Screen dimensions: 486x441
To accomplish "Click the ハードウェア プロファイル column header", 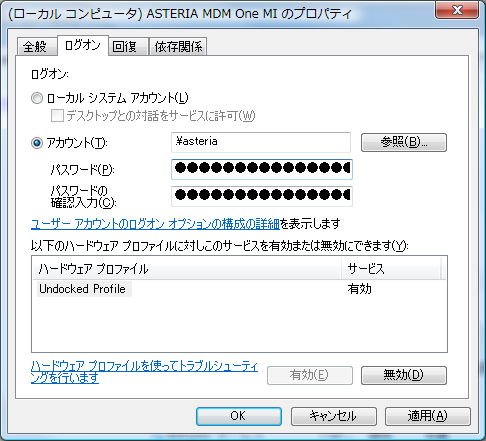I will pos(187,268).
